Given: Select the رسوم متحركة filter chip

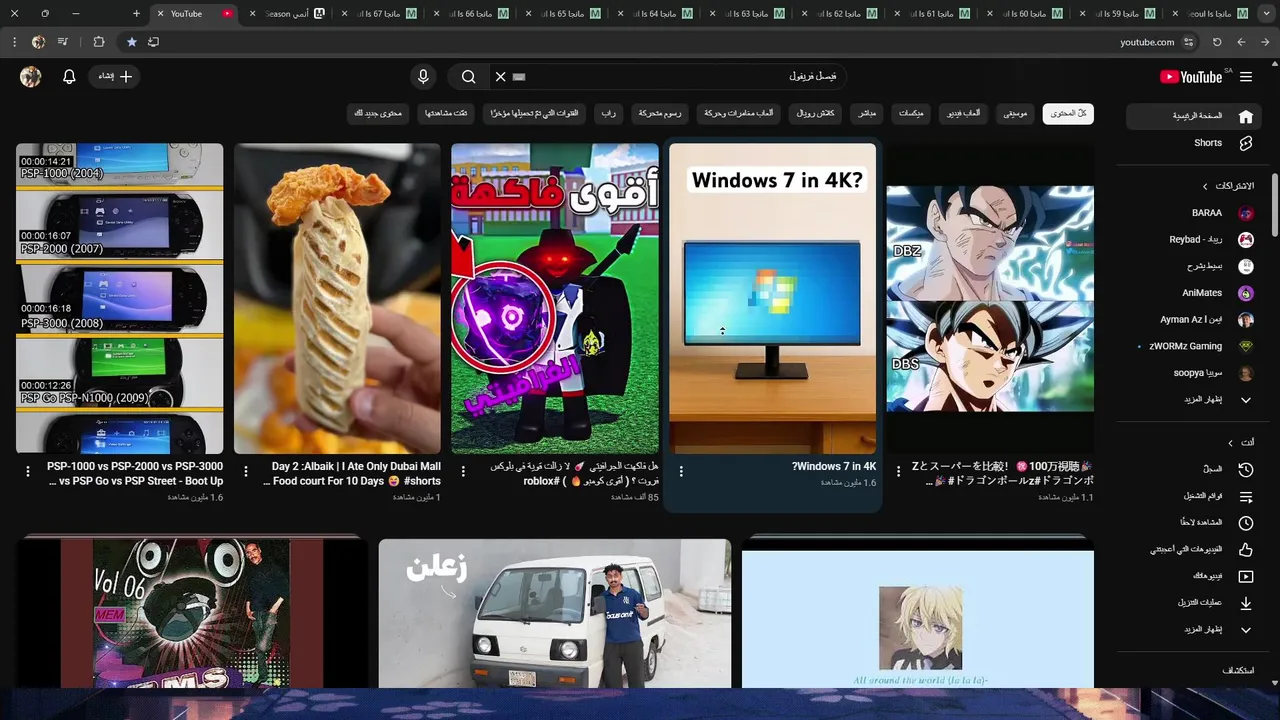Looking at the screenshot, I should coord(660,114).
